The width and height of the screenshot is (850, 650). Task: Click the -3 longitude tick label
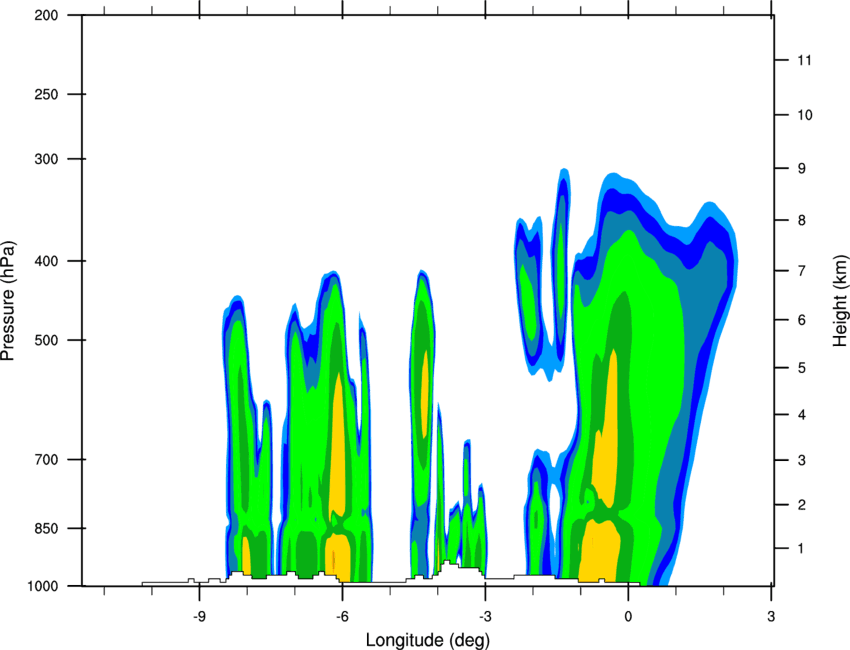pyautogui.click(x=485, y=617)
